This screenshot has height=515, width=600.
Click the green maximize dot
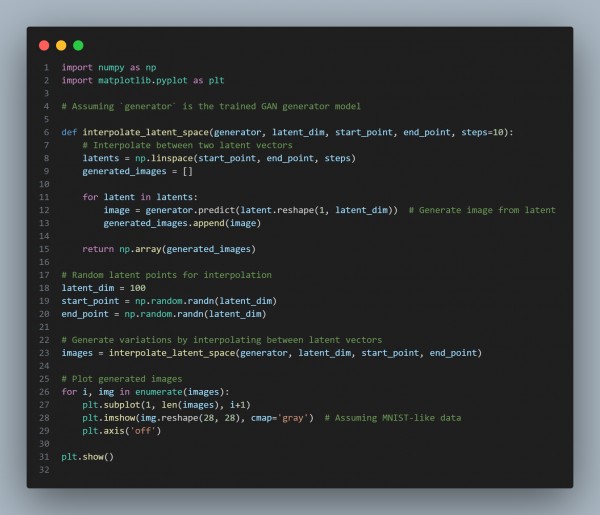tap(78, 46)
